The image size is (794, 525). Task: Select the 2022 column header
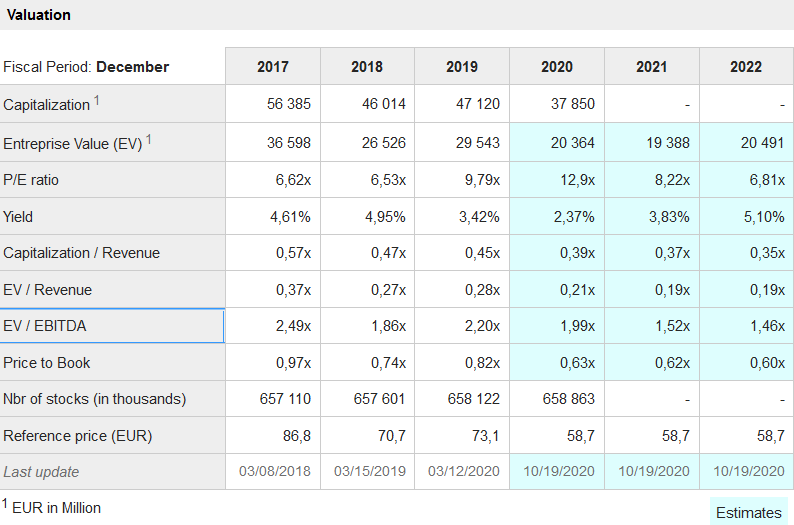point(746,67)
